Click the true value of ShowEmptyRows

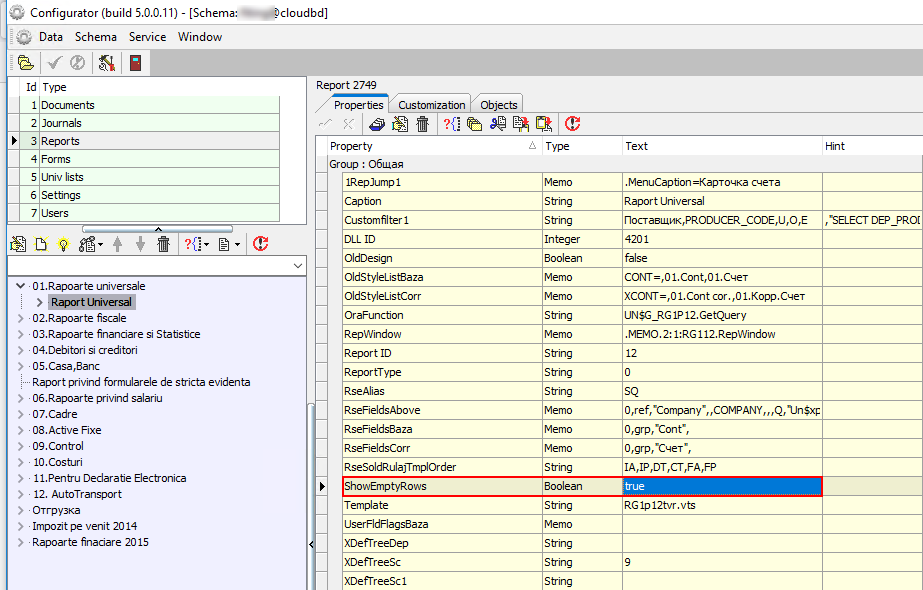coord(722,486)
